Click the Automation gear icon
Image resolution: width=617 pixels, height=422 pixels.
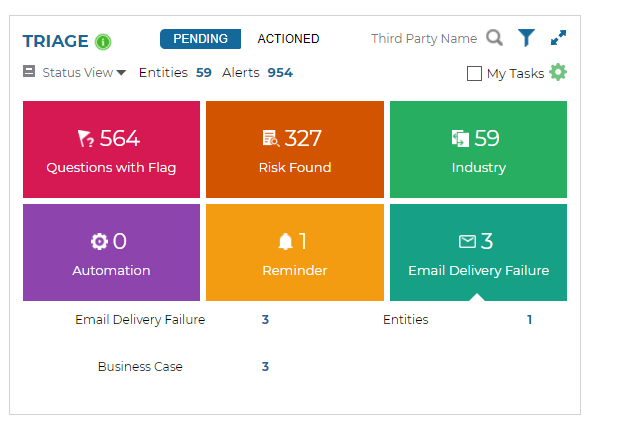(99, 241)
